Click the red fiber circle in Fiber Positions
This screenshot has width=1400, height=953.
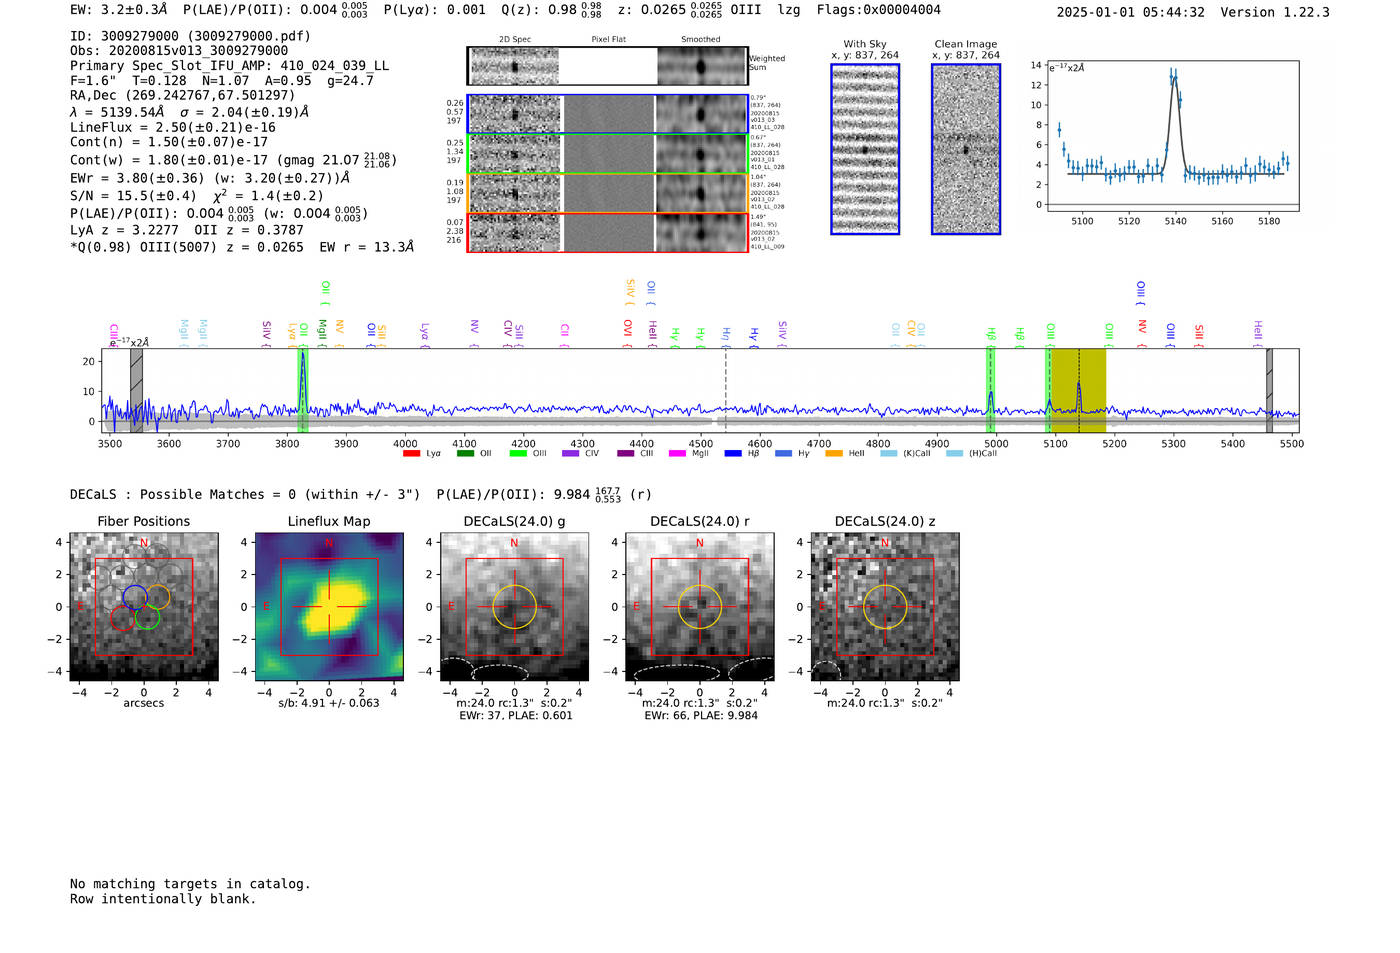point(122,618)
